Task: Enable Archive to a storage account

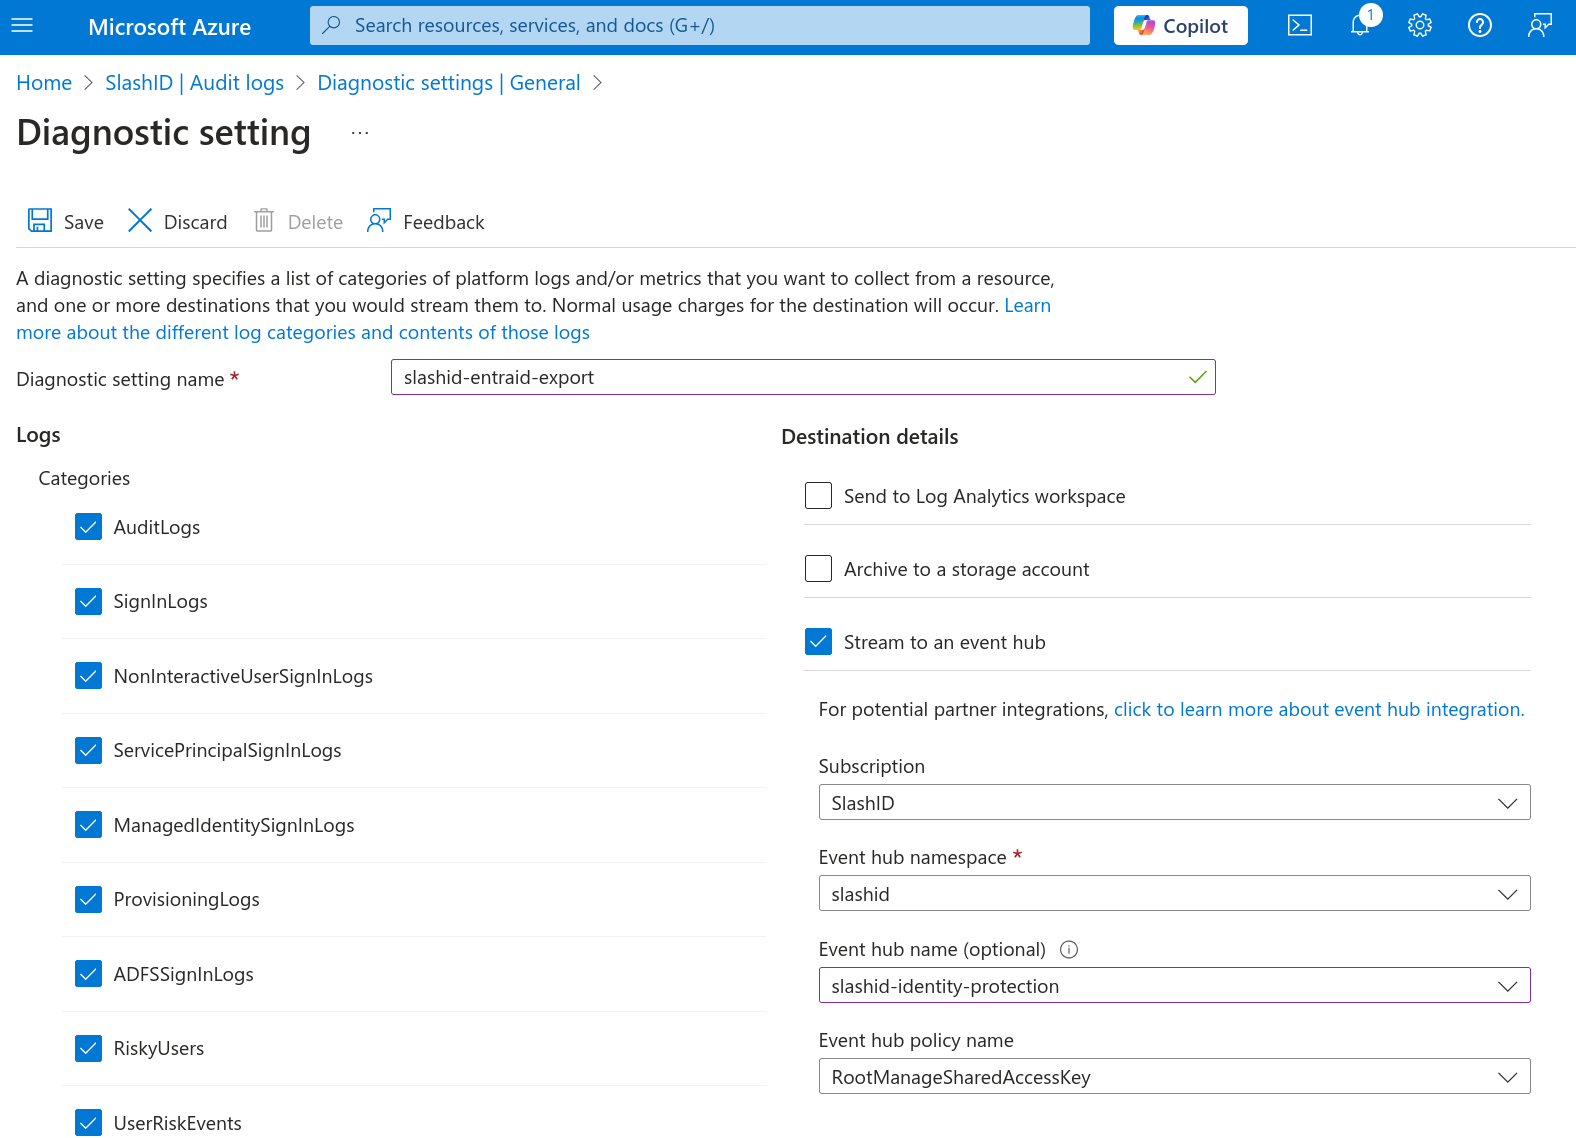Action: (x=818, y=569)
